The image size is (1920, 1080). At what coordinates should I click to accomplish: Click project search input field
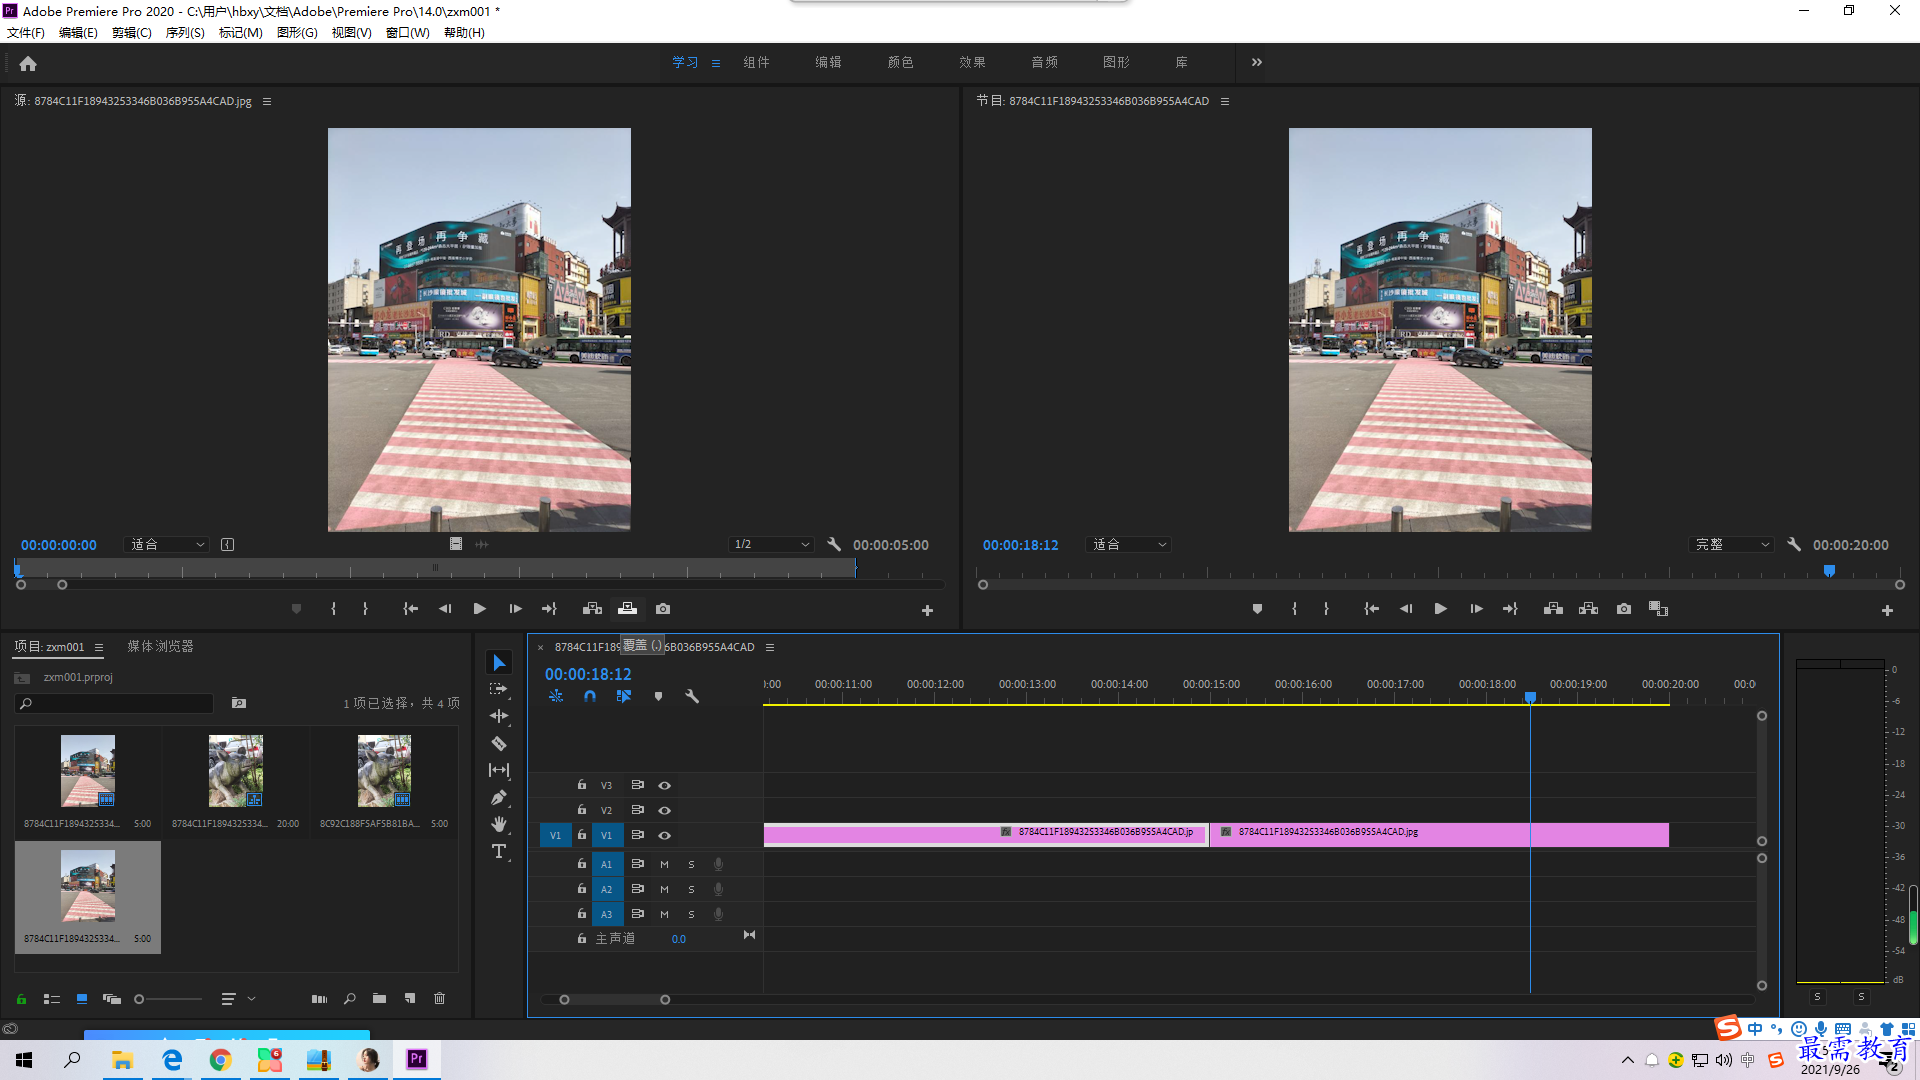click(x=116, y=703)
